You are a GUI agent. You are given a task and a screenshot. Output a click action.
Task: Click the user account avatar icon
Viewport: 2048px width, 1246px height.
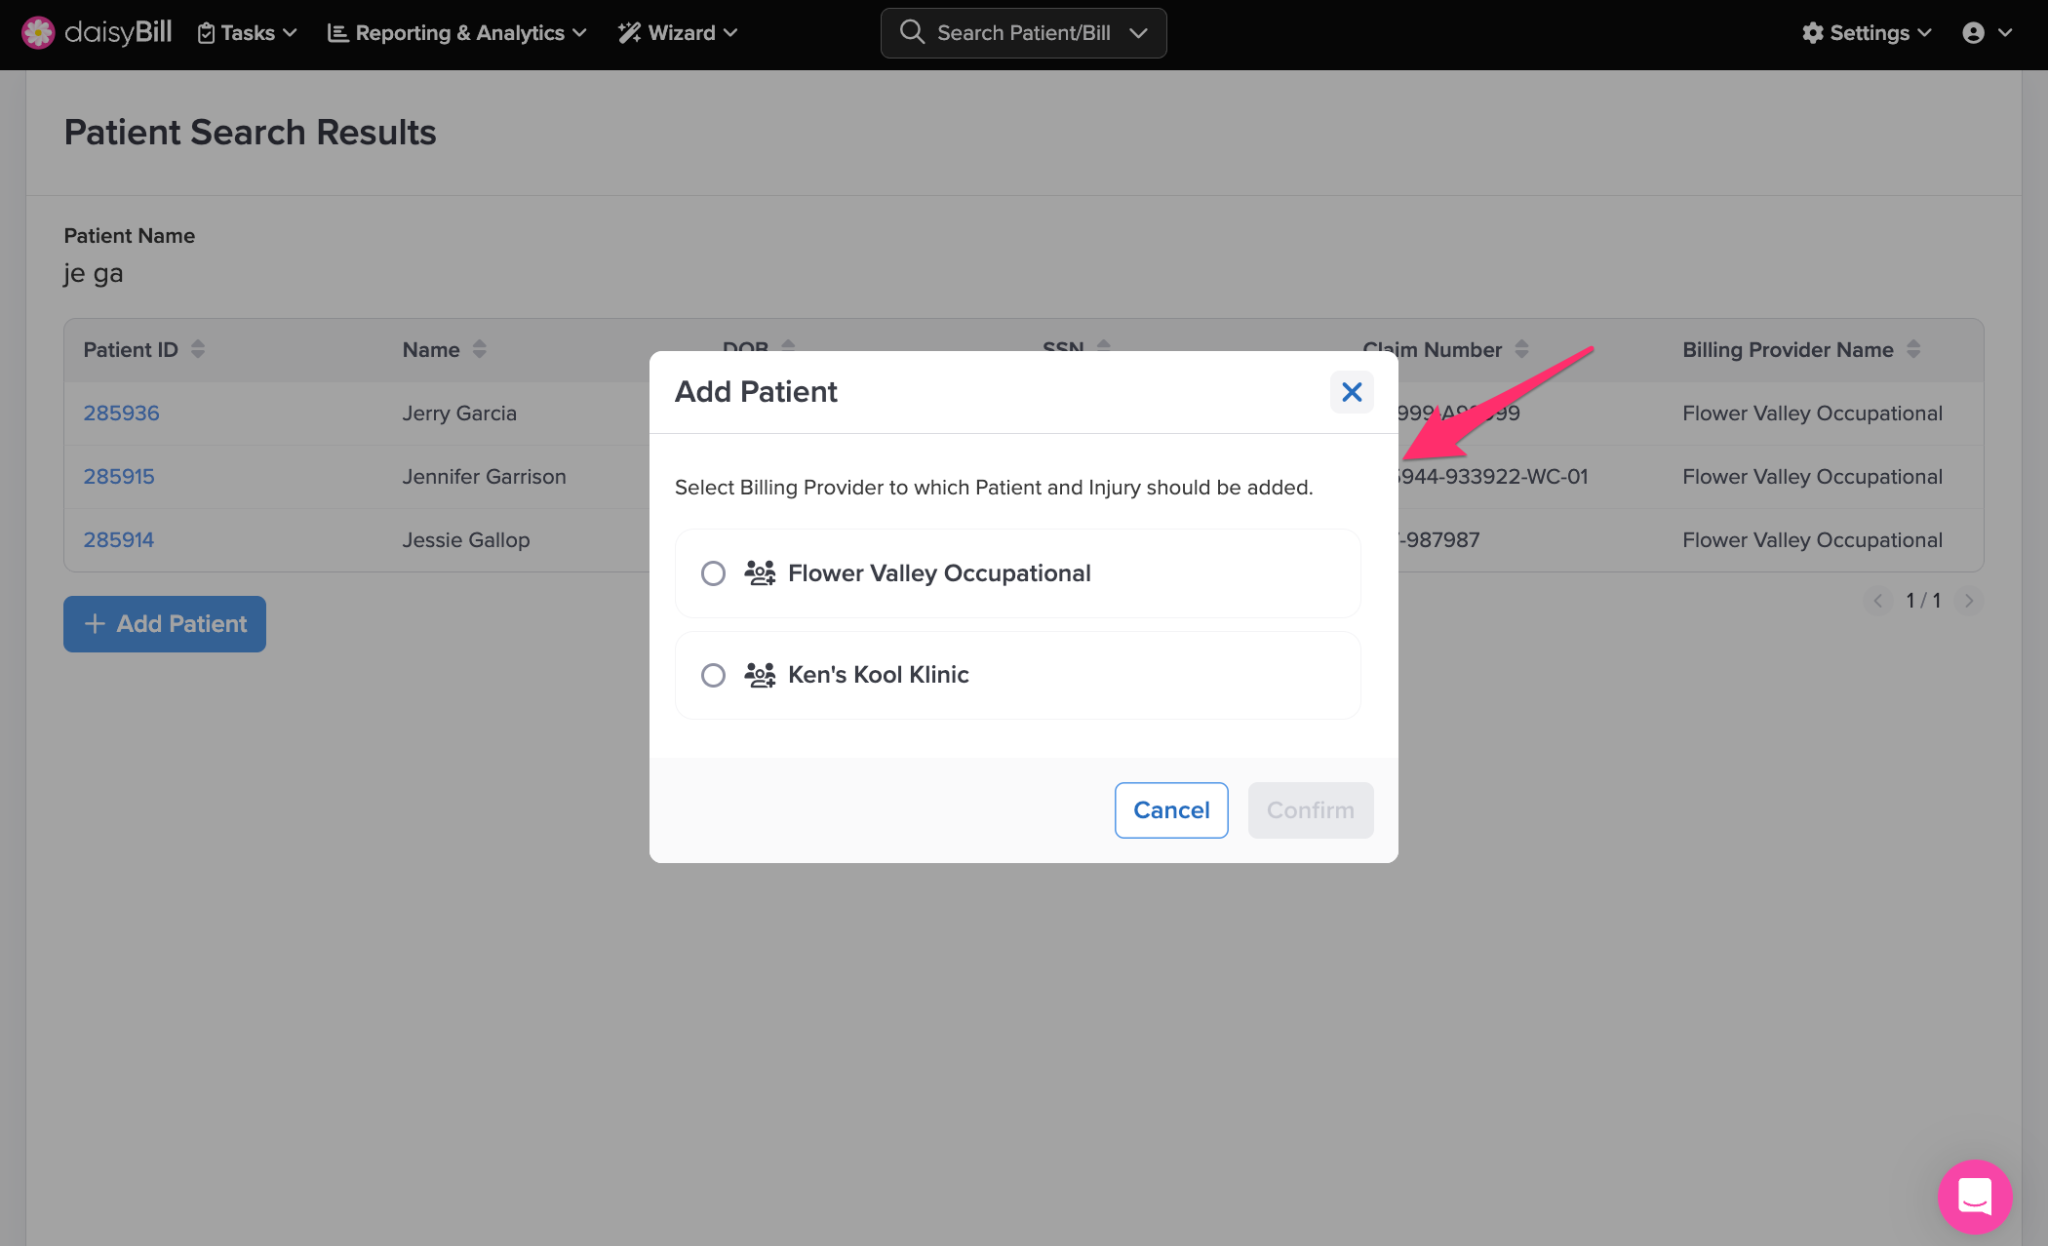(1973, 33)
